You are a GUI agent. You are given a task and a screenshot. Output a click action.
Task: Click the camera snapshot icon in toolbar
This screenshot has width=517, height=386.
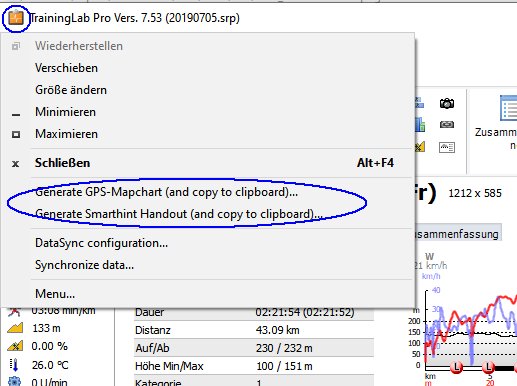point(447,104)
